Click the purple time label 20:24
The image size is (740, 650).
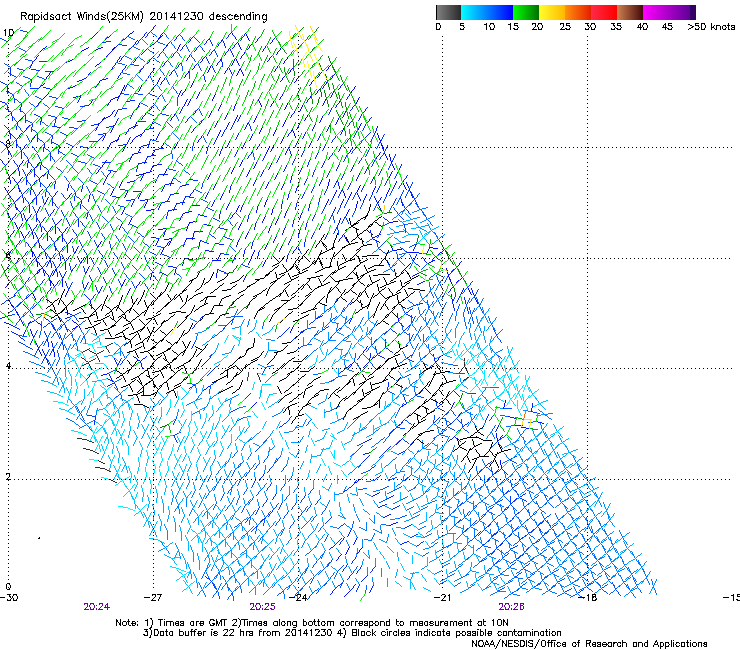(x=96, y=607)
